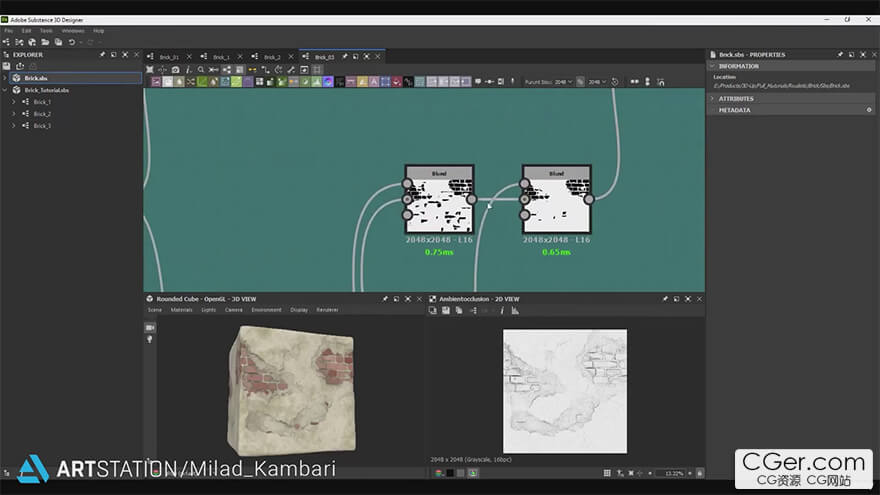The width and height of the screenshot is (880, 495).
Task: Expand the Brick.sbs package
Action: click(5, 78)
